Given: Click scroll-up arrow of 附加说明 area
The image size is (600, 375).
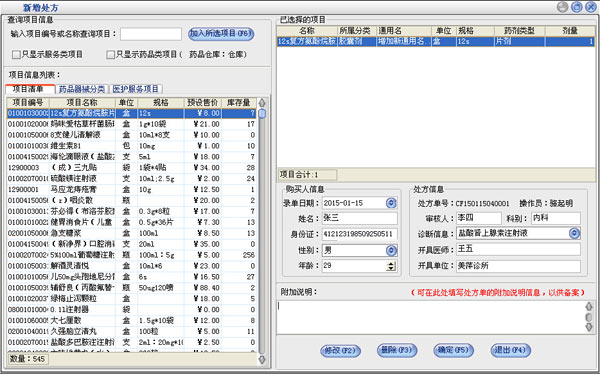Looking at the screenshot, I should pyautogui.click(x=589, y=306).
